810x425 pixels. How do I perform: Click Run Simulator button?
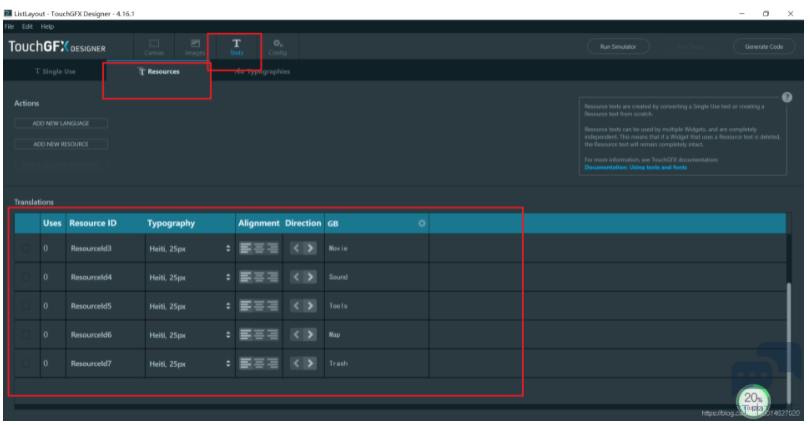click(x=618, y=46)
